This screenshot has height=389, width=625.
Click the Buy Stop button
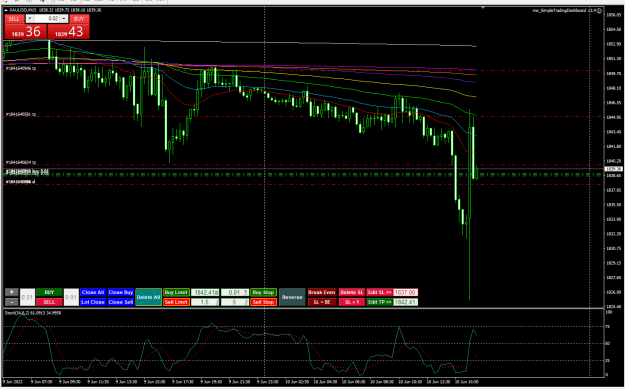(x=263, y=292)
